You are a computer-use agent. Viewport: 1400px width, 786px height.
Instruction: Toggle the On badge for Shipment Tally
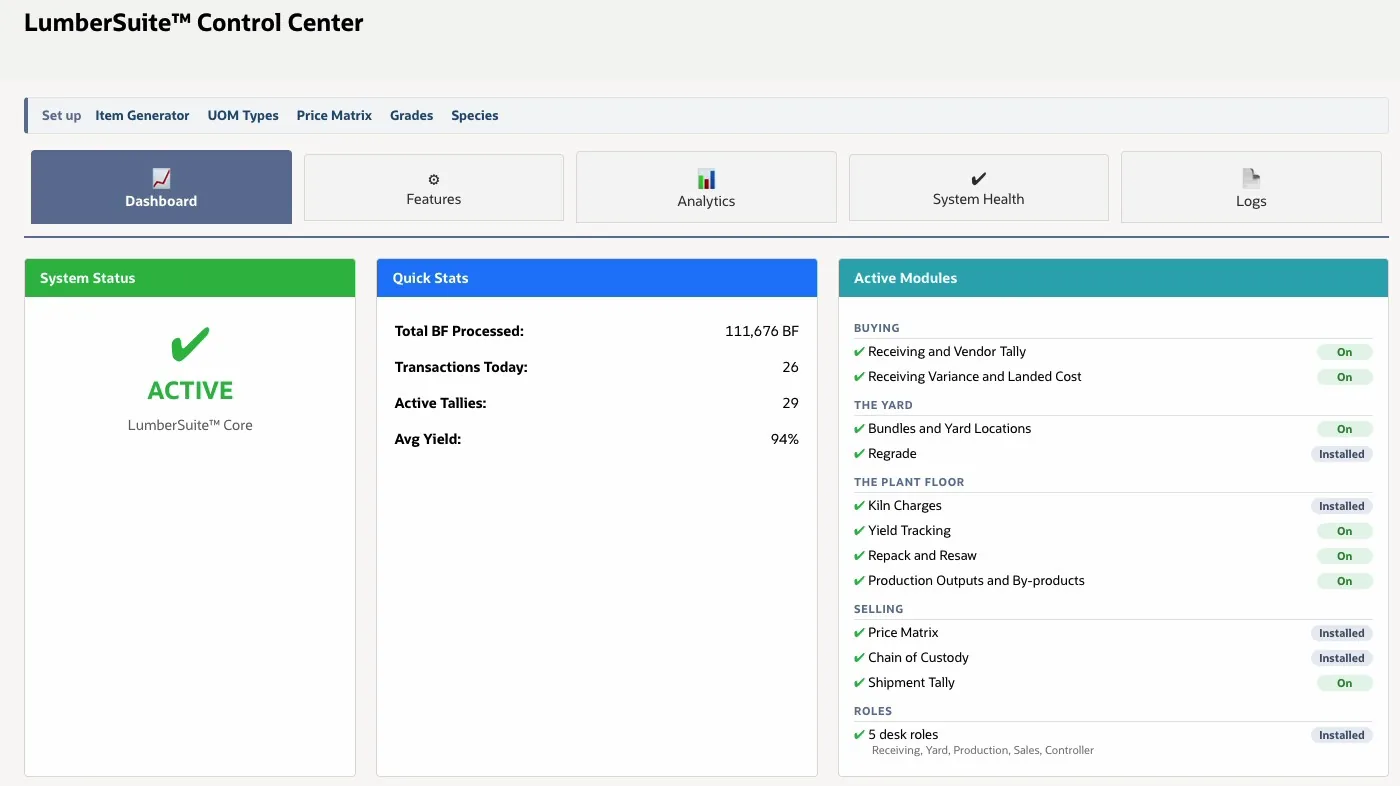pyautogui.click(x=1345, y=683)
